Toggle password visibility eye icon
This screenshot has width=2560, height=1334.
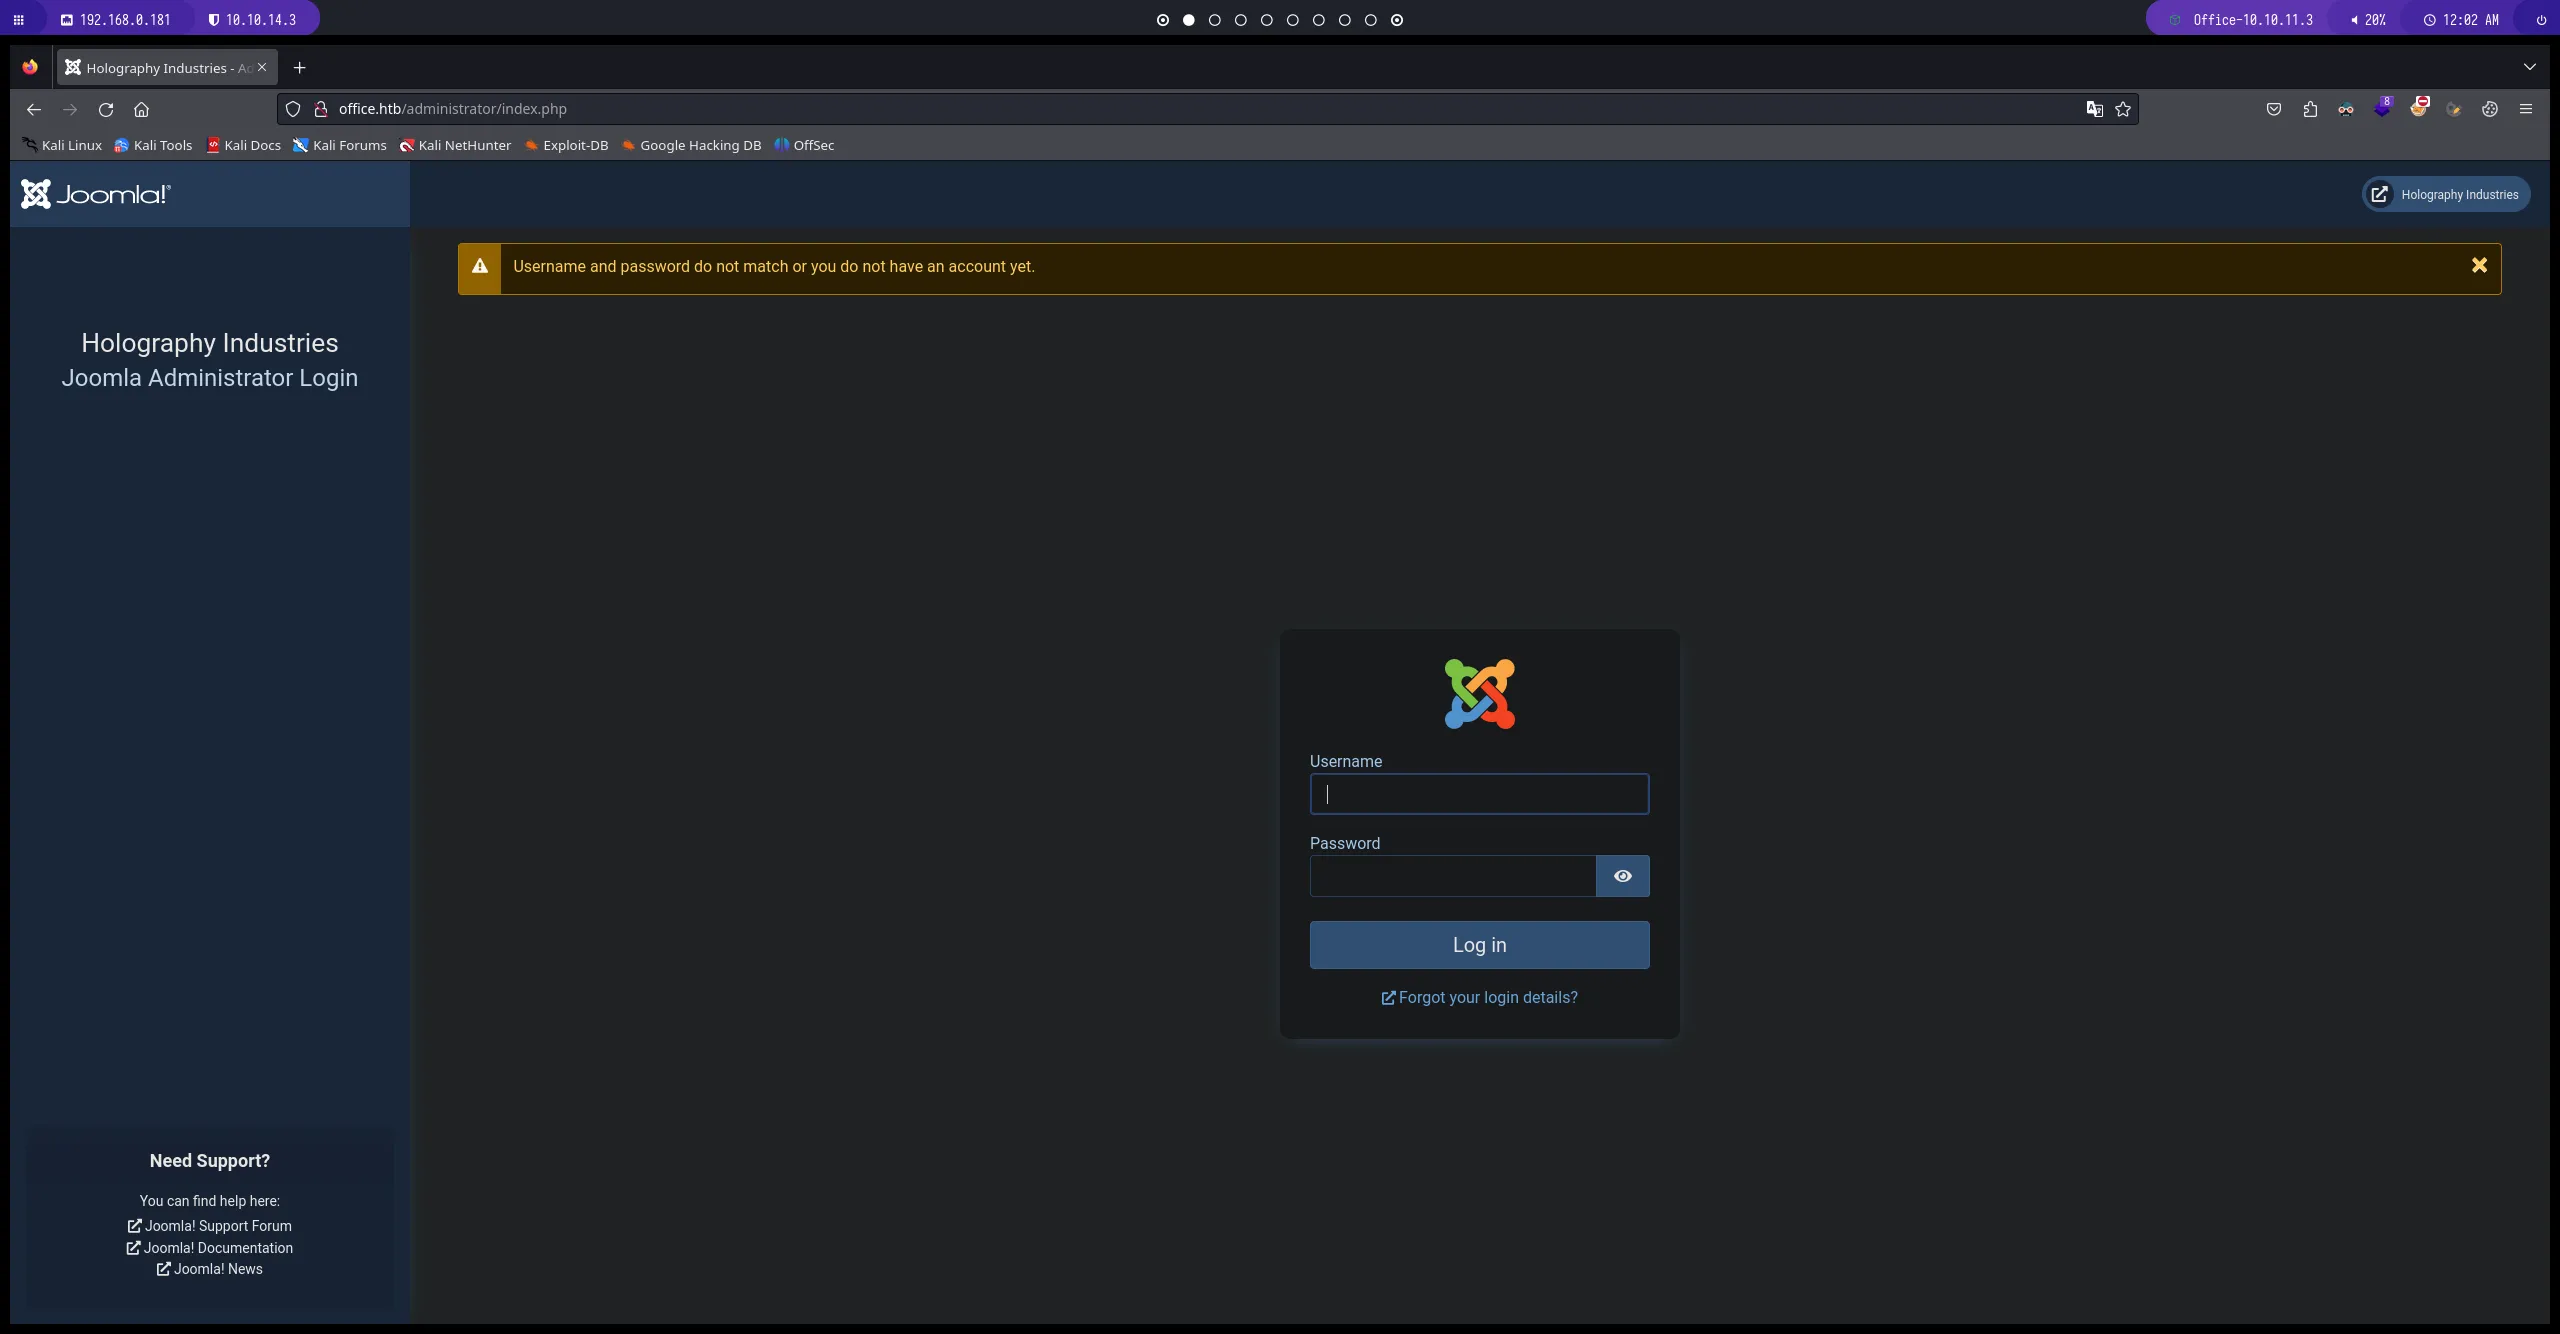1622,876
